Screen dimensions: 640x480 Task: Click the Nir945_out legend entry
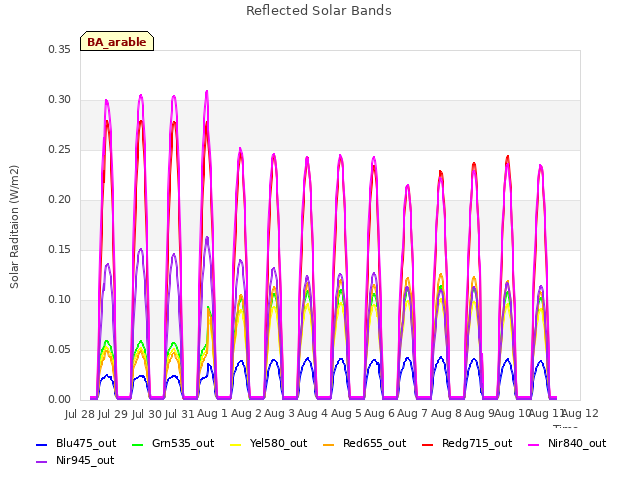coord(75,460)
